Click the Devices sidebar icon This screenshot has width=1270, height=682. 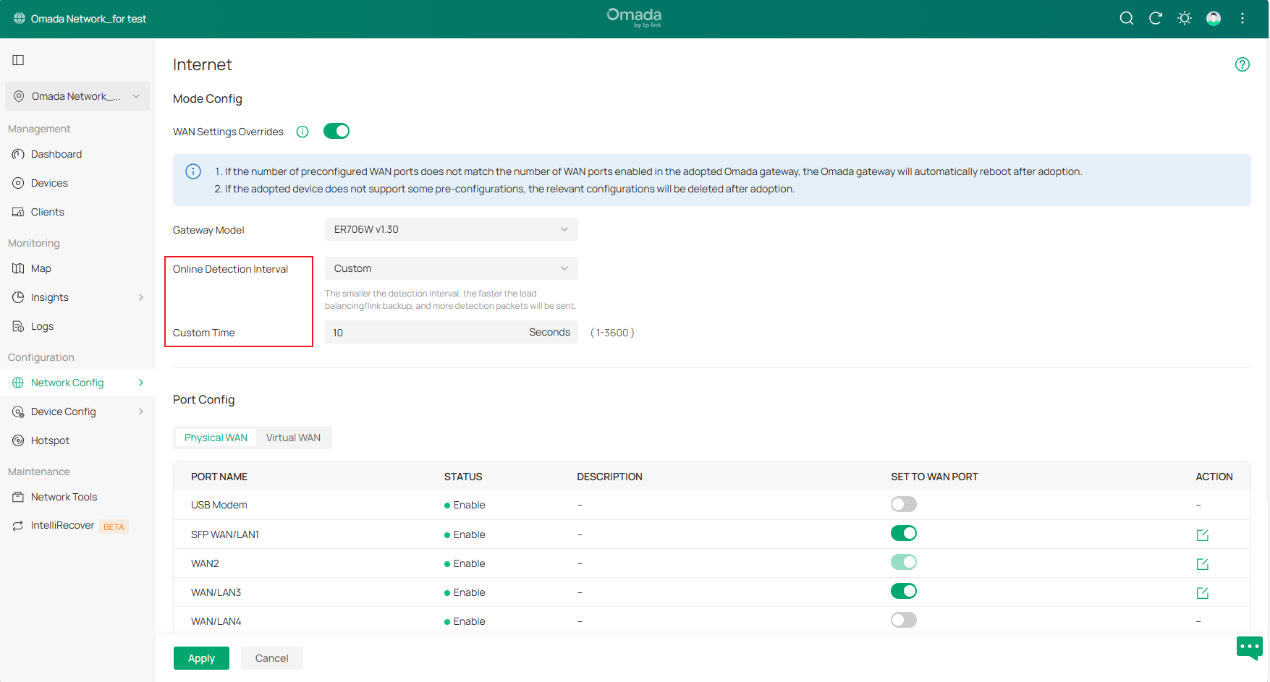click(18, 183)
